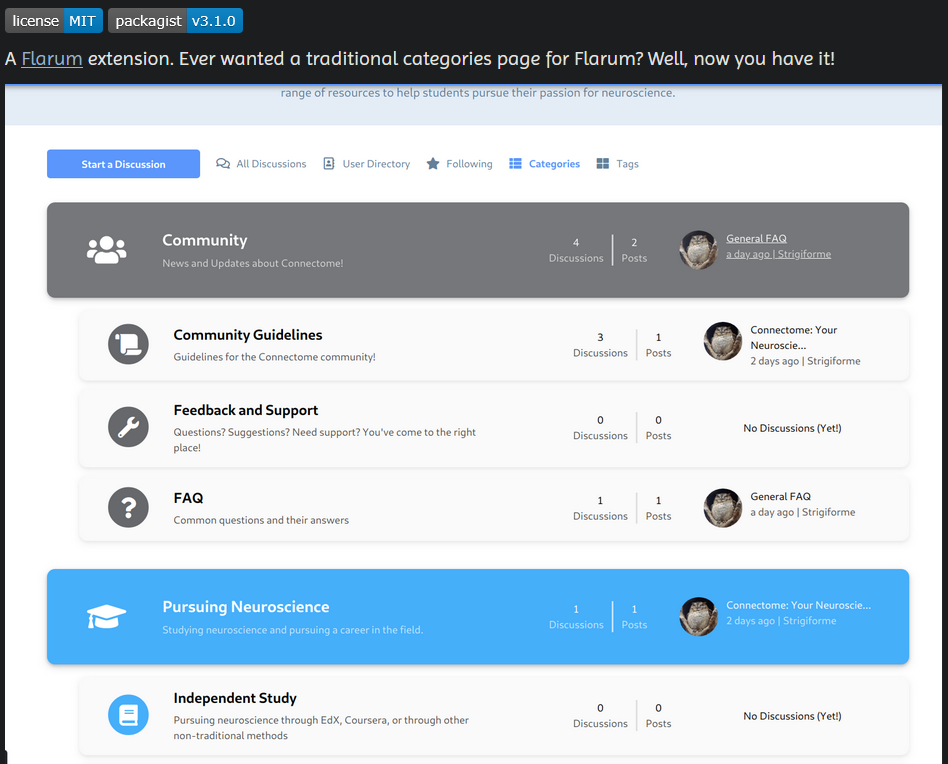Click the Independent Study book icon
Image resolution: width=948 pixels, height=764 pixels.
pyautogui.click(x=128, y=715)
